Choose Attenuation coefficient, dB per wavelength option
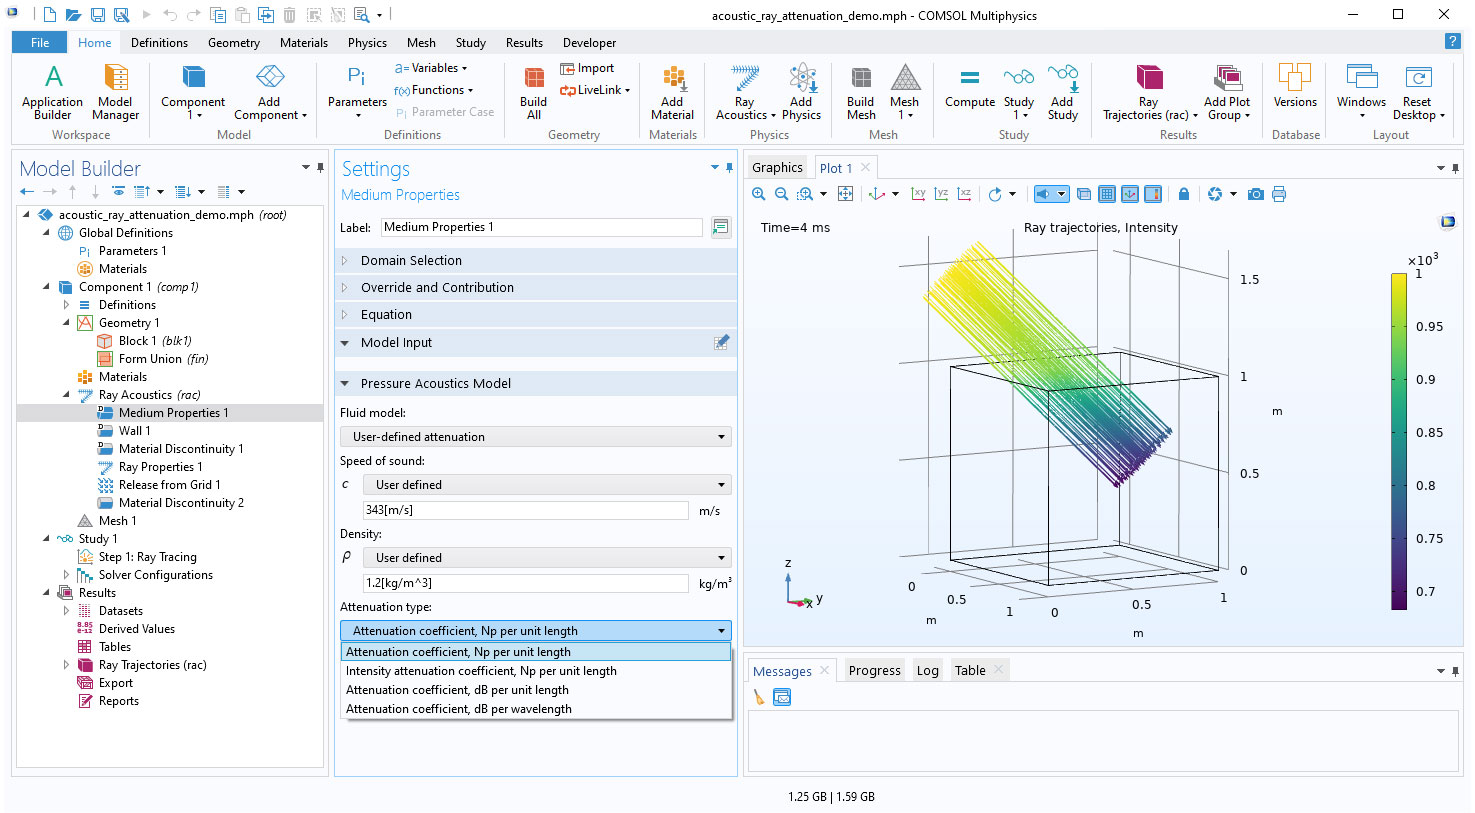 point(459,709)
